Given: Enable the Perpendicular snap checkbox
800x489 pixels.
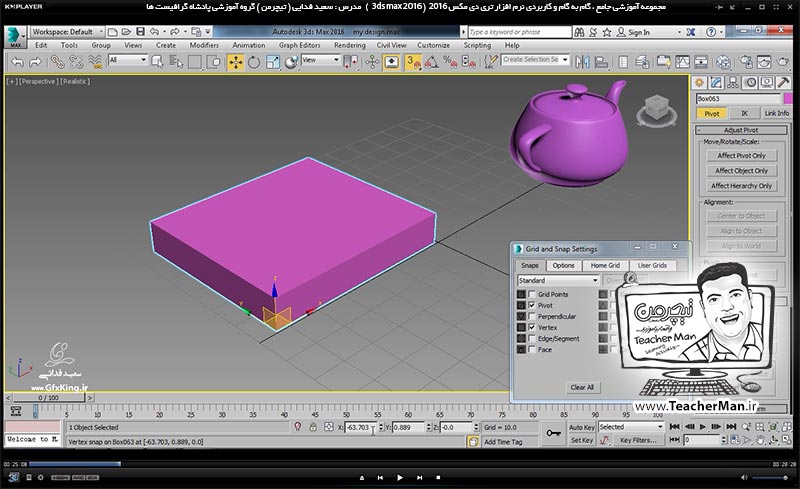Looking at the screenshot, I should tap(532, 316).
